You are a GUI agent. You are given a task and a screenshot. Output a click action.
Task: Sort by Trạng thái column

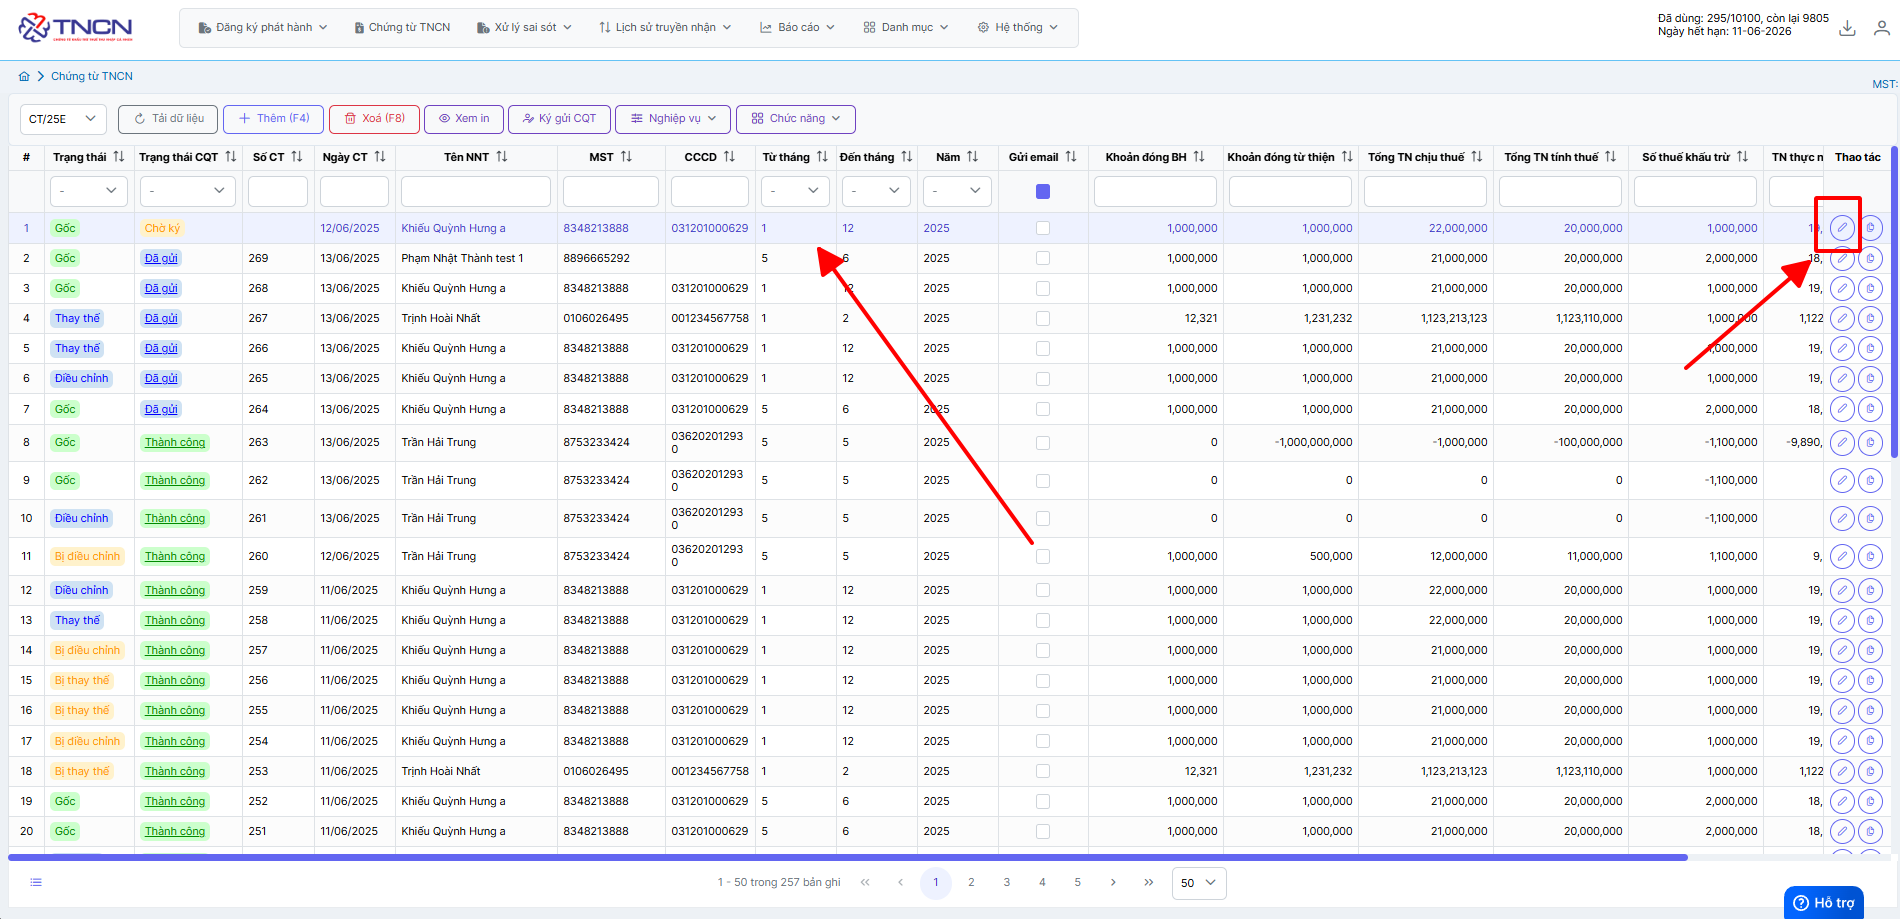click(119, 157)
